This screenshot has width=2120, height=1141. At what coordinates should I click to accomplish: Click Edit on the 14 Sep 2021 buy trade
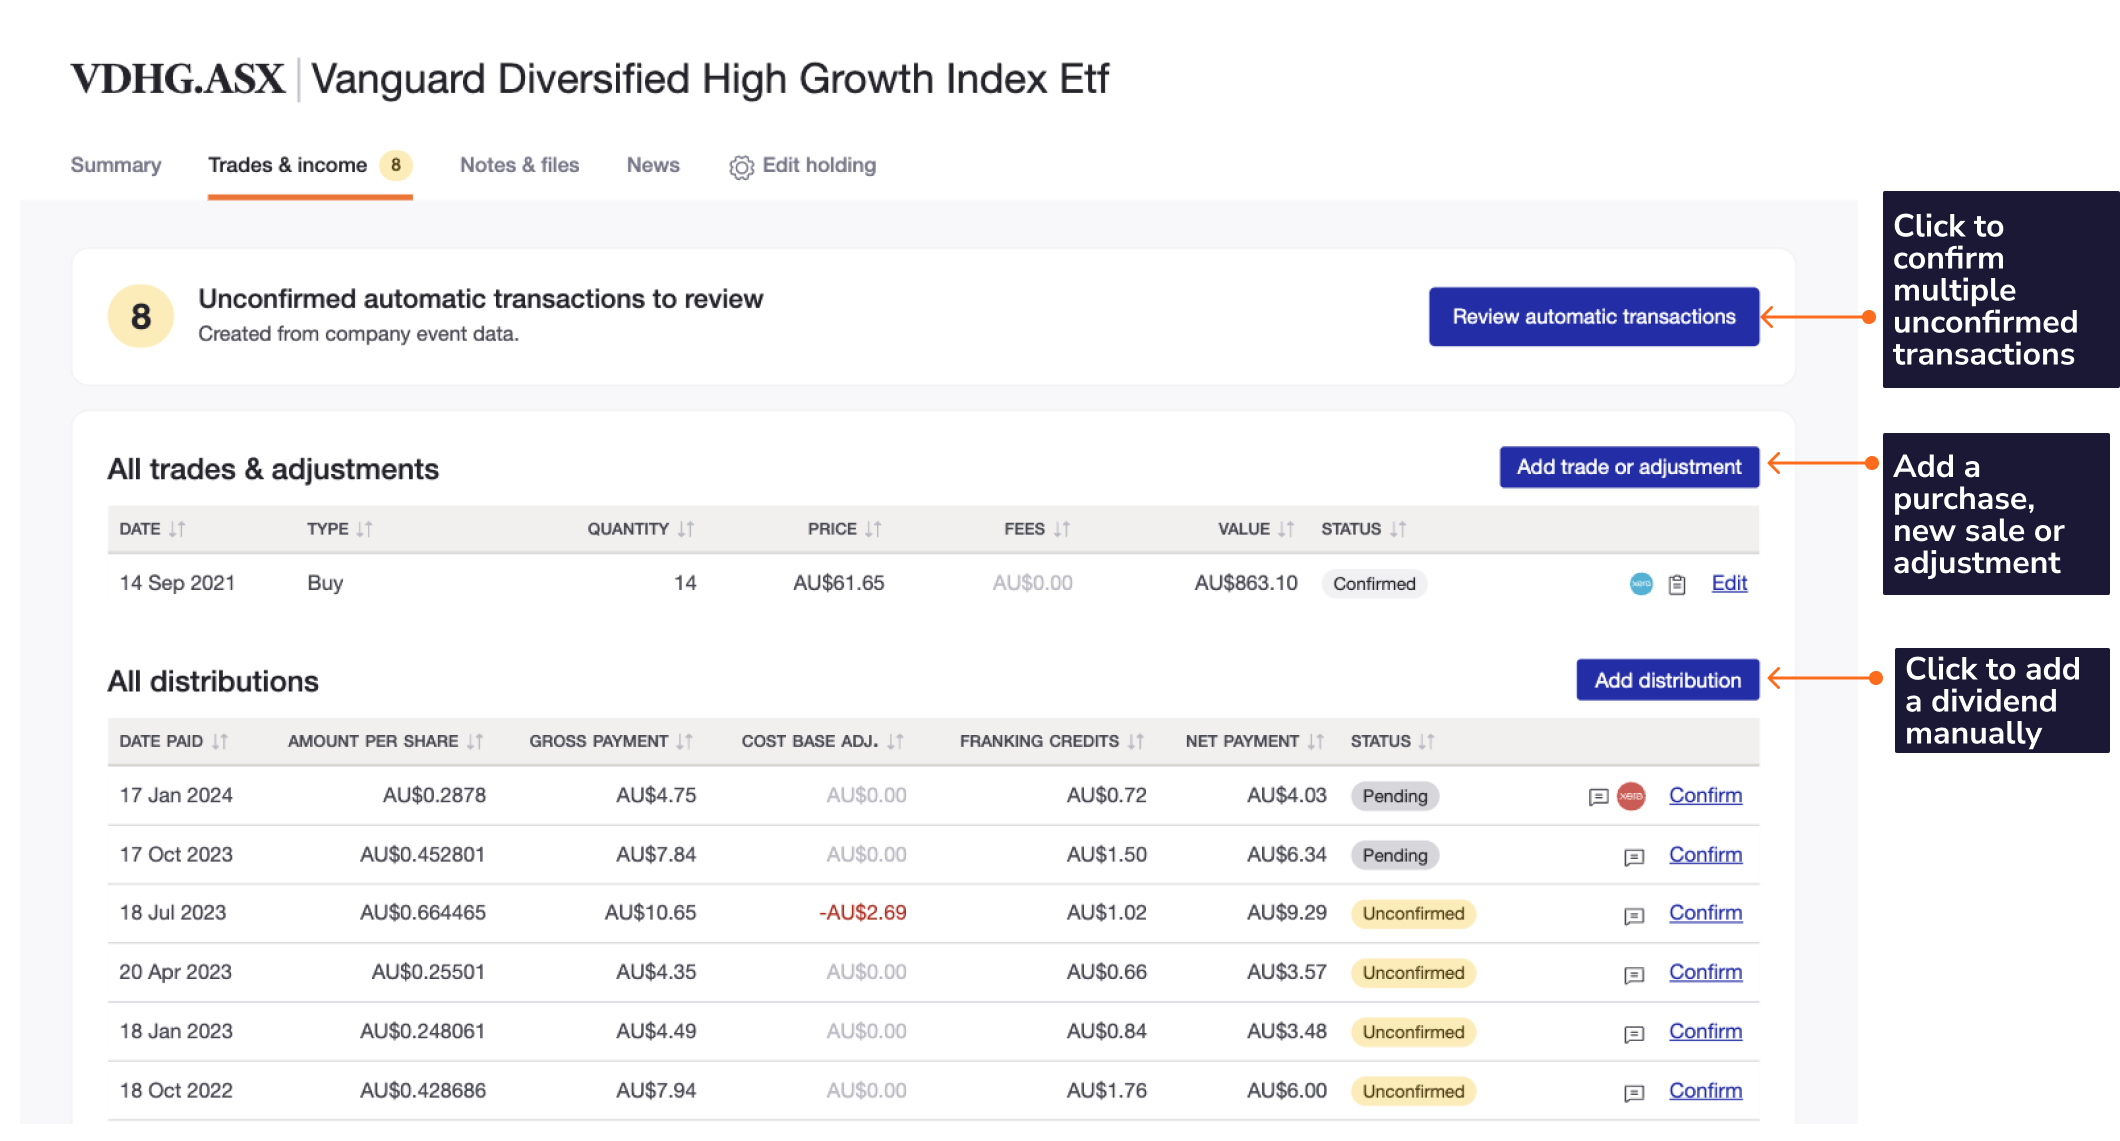[1729, 583]
